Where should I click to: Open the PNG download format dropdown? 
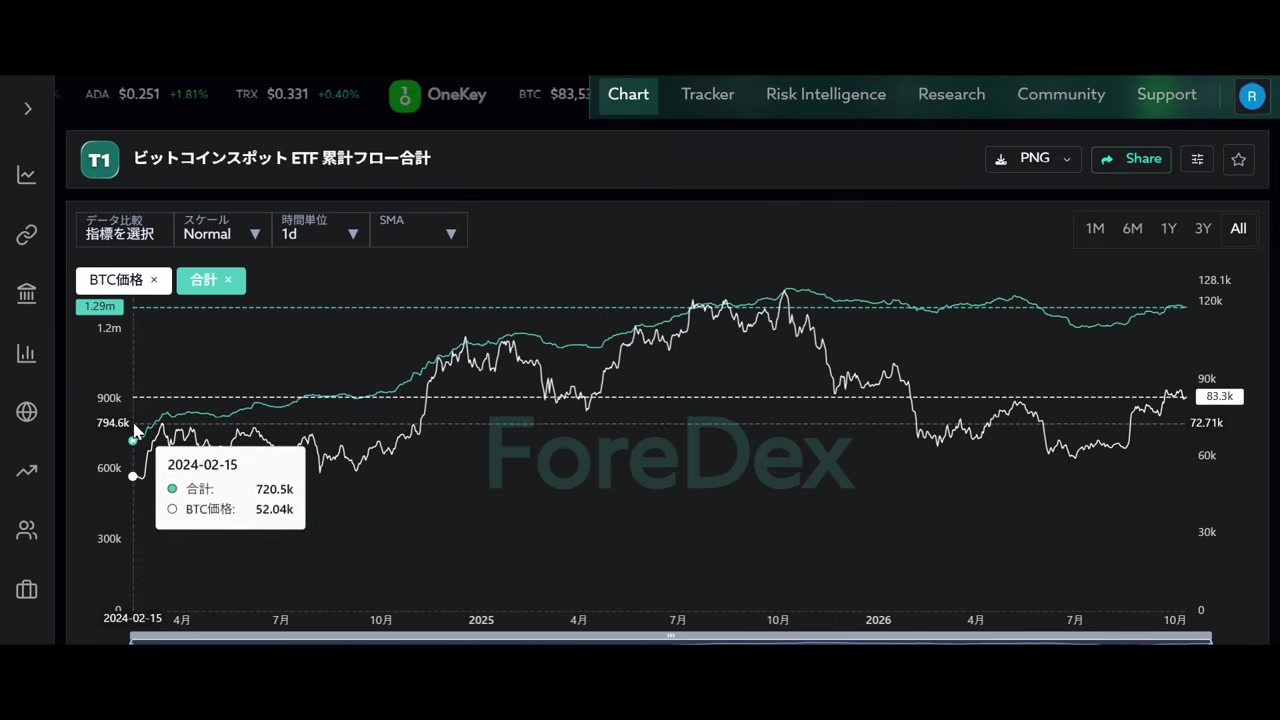pos(1034,159)
